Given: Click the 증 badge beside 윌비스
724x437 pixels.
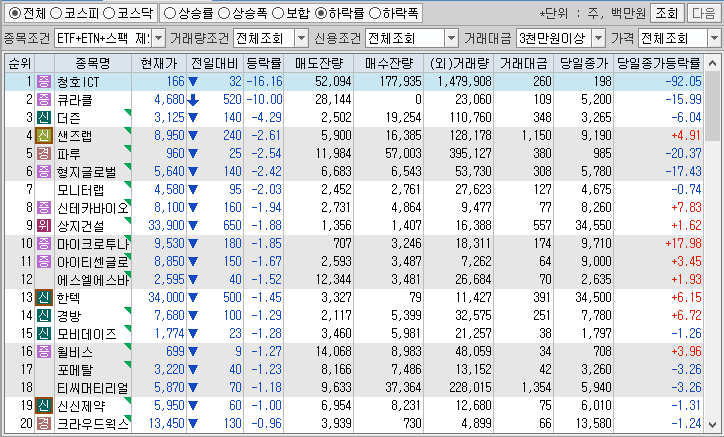Looking at the screenshot, I should pyautogui.click(x=44, y=352).
